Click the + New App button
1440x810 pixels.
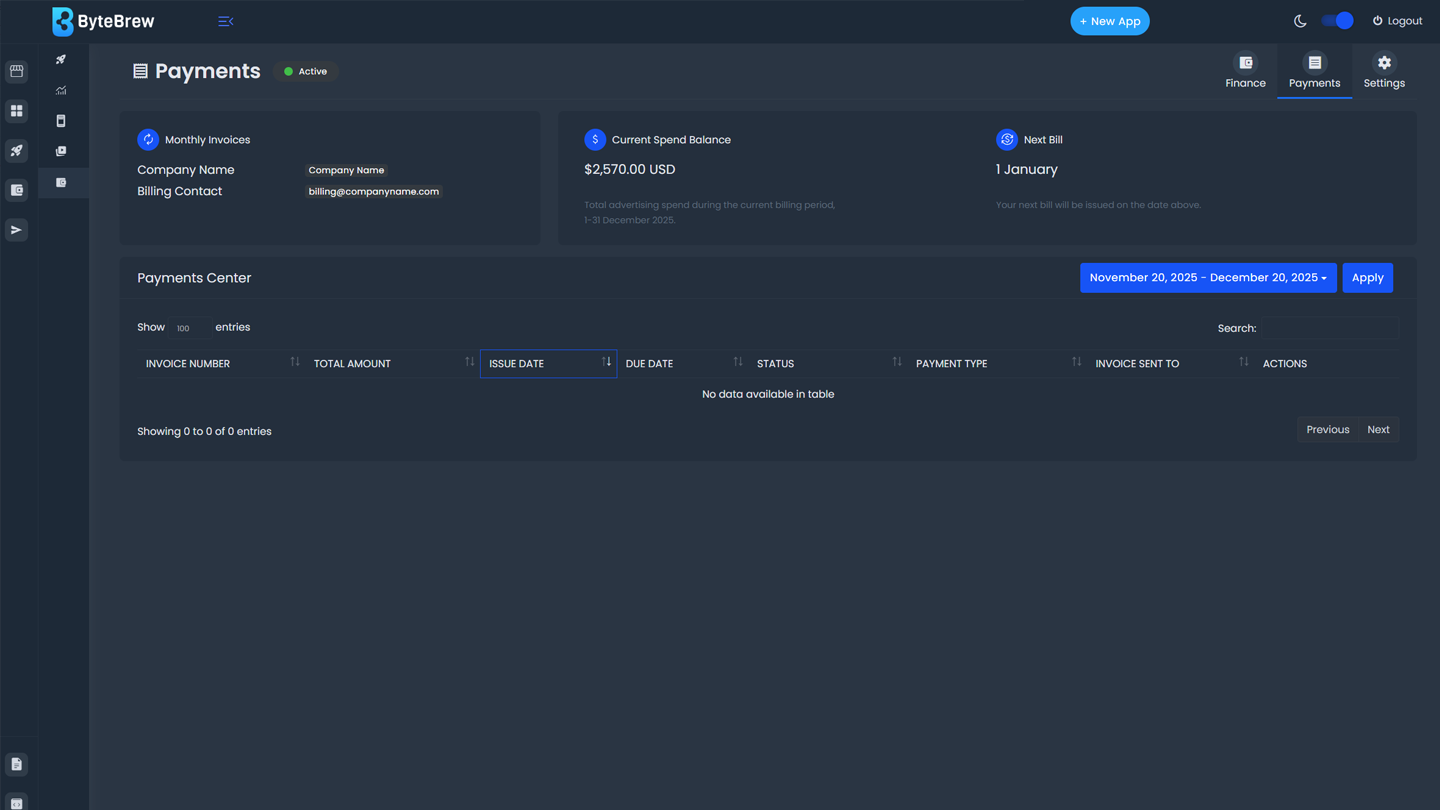pyautogui.click(x=1109, y=21)
